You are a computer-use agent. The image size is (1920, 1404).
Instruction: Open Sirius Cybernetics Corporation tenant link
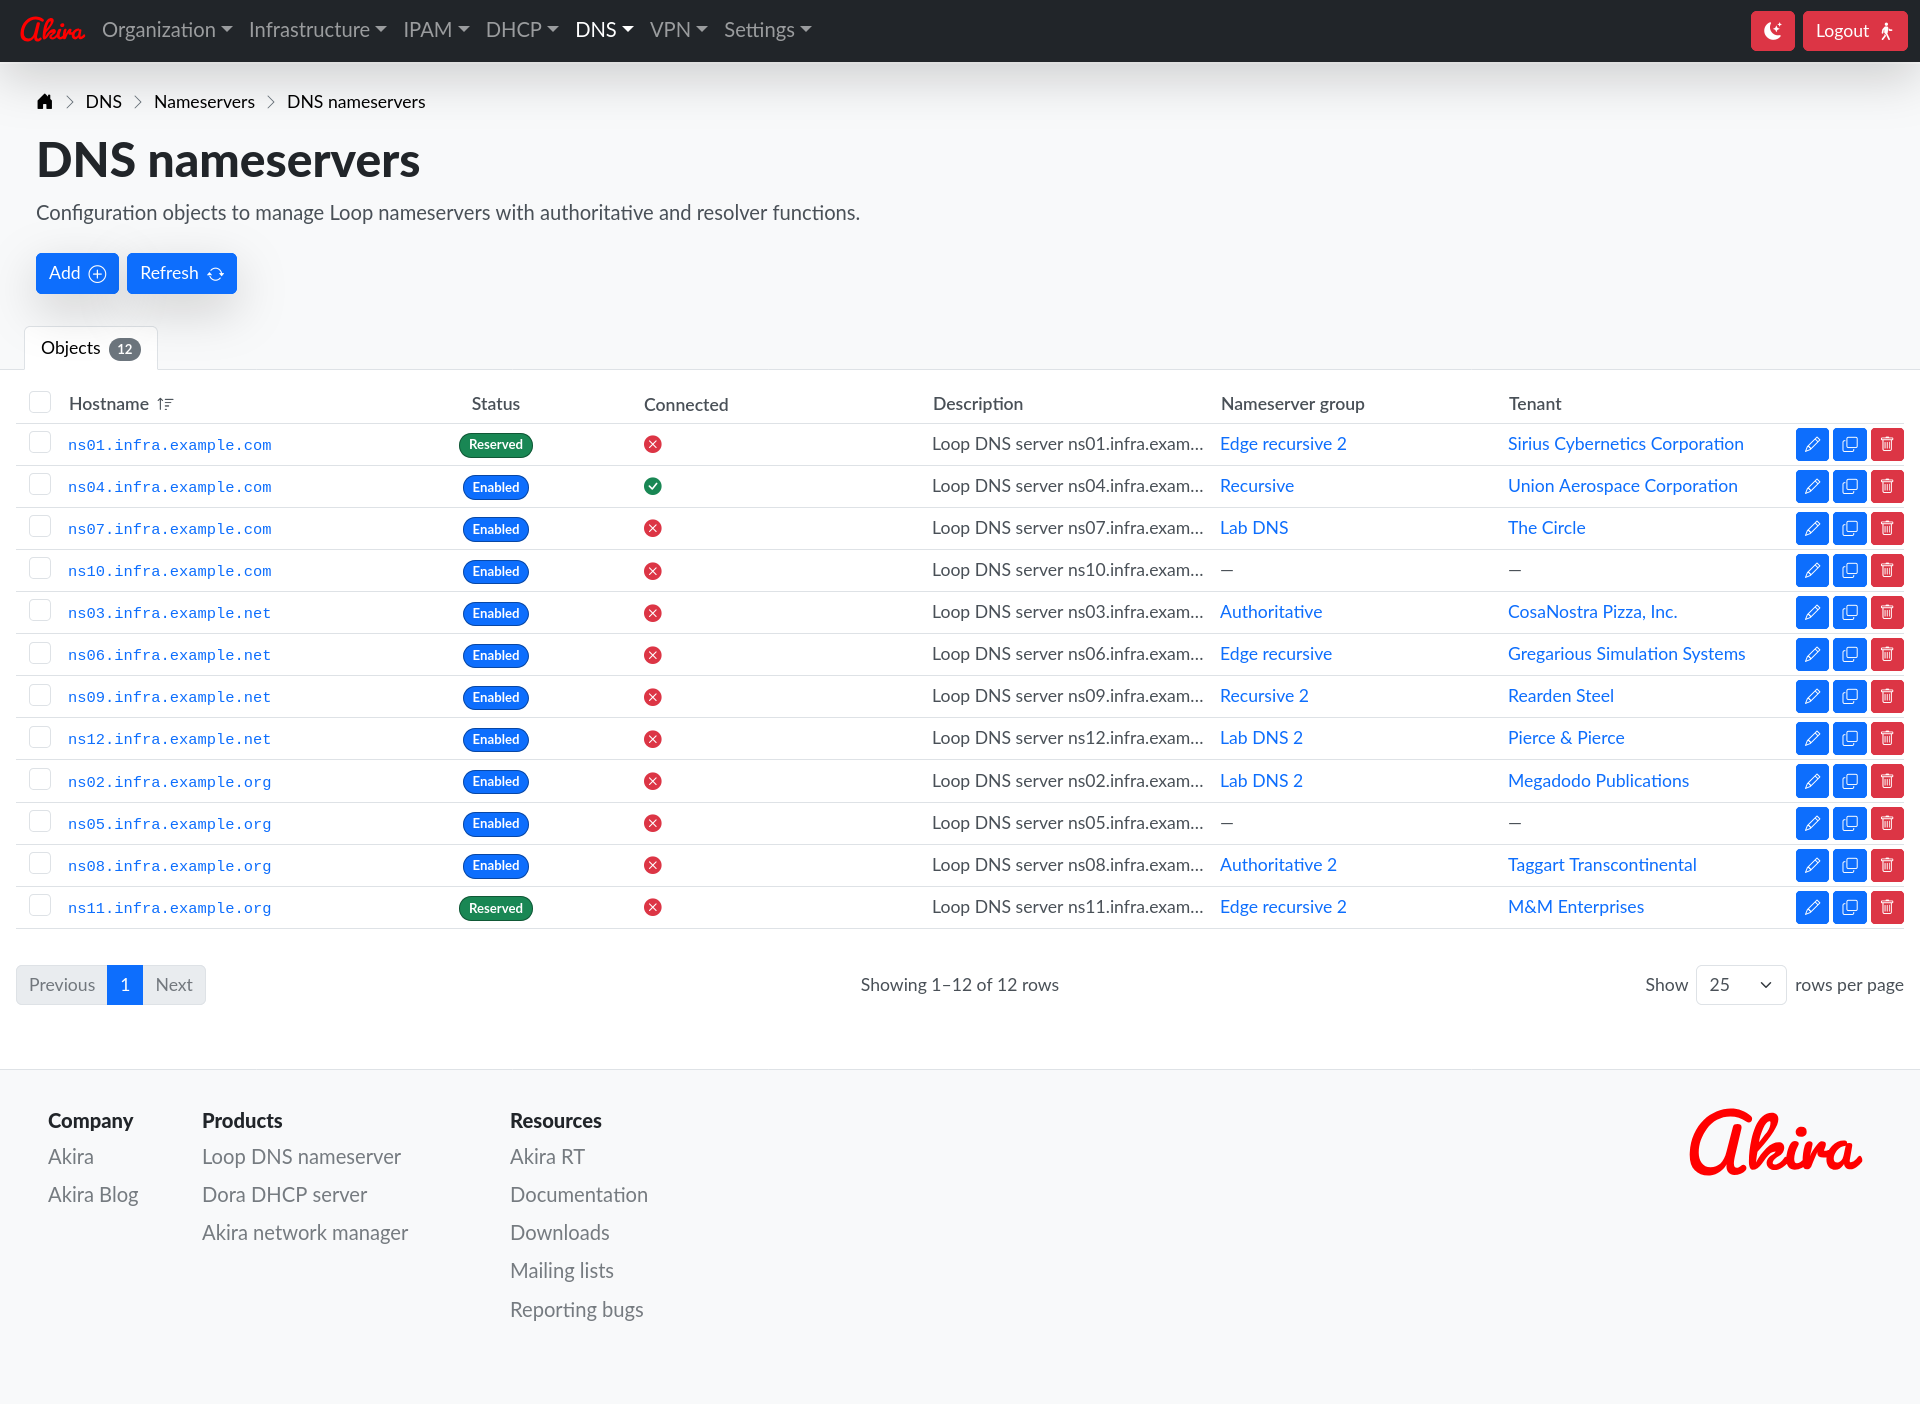1625,444
